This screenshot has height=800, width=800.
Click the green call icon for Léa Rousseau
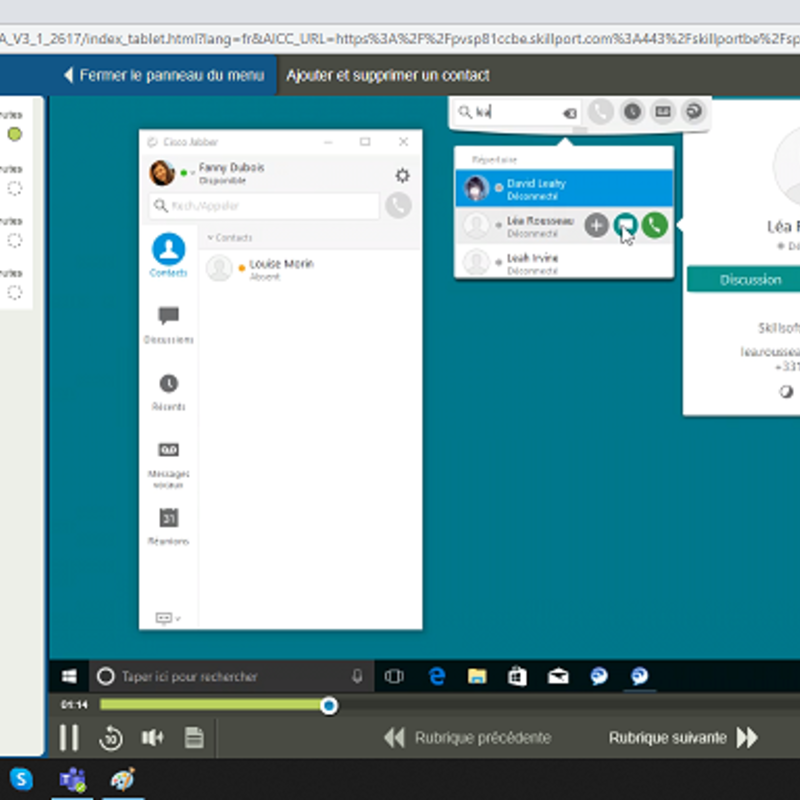tap(655, 226)
